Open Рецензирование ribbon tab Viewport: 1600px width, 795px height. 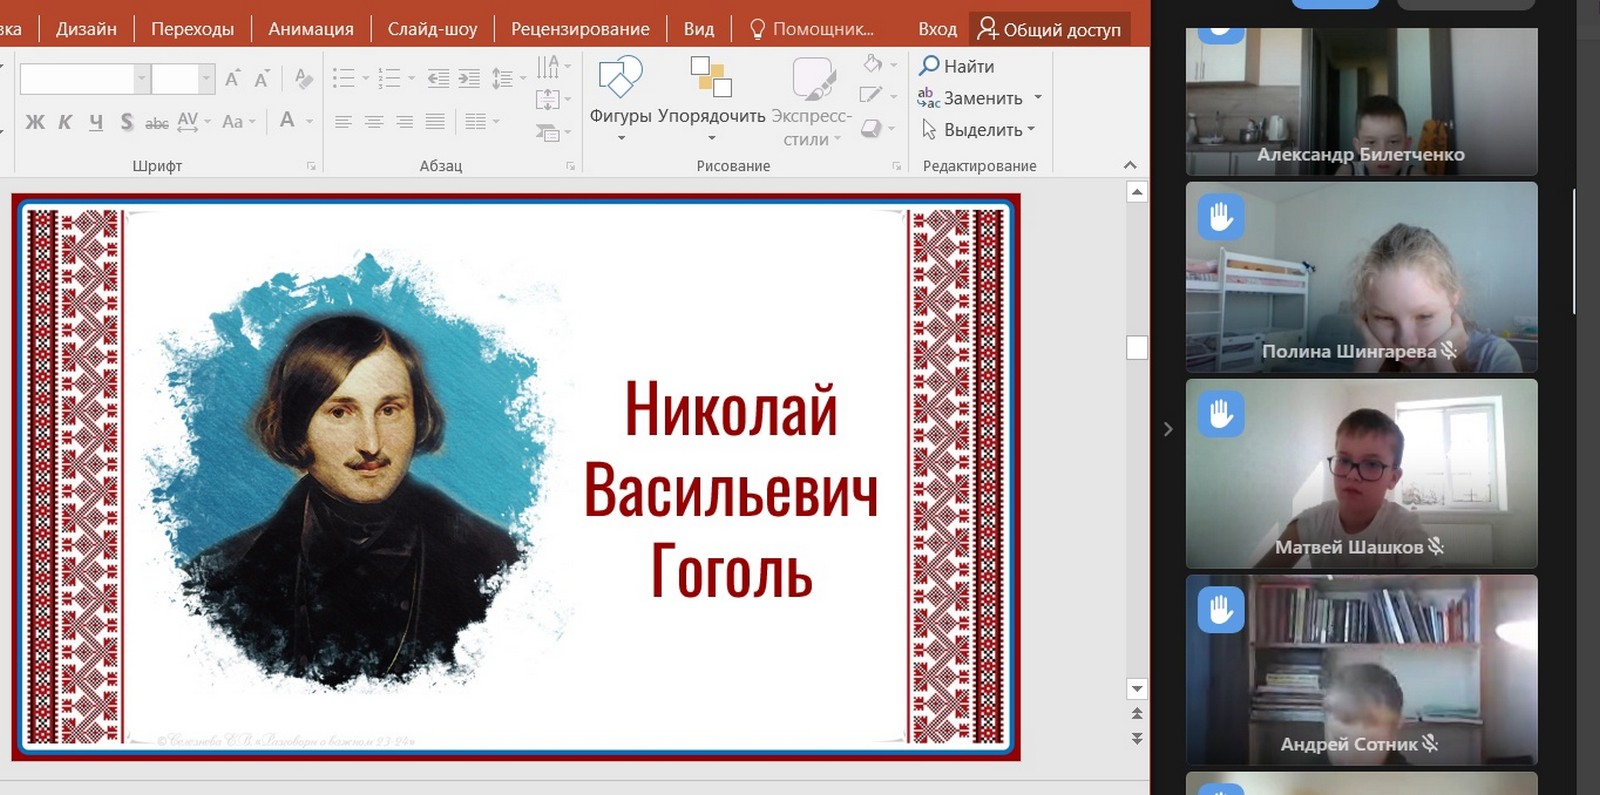pos(580,29)
